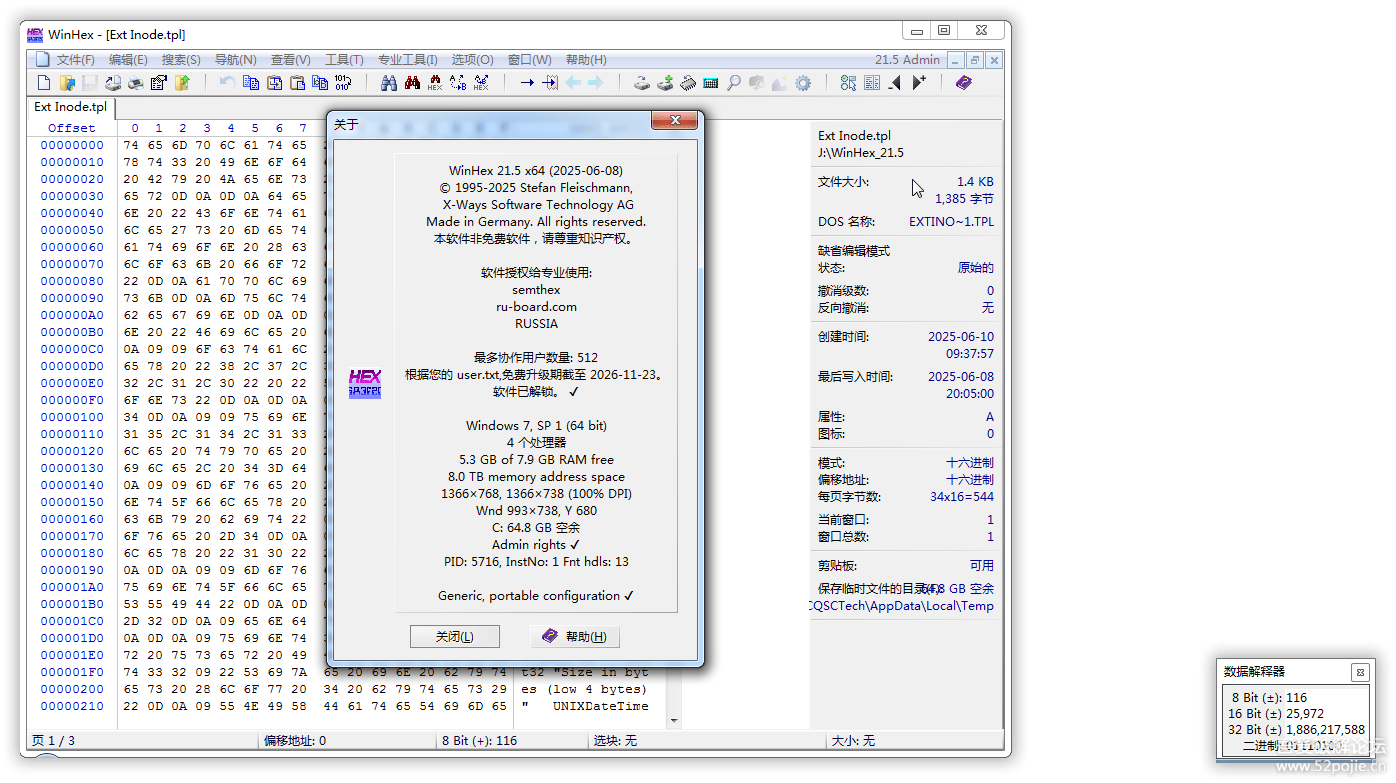
Task: Click the Data Interpreter list toolbar icon
Action: tap(872, 83)
